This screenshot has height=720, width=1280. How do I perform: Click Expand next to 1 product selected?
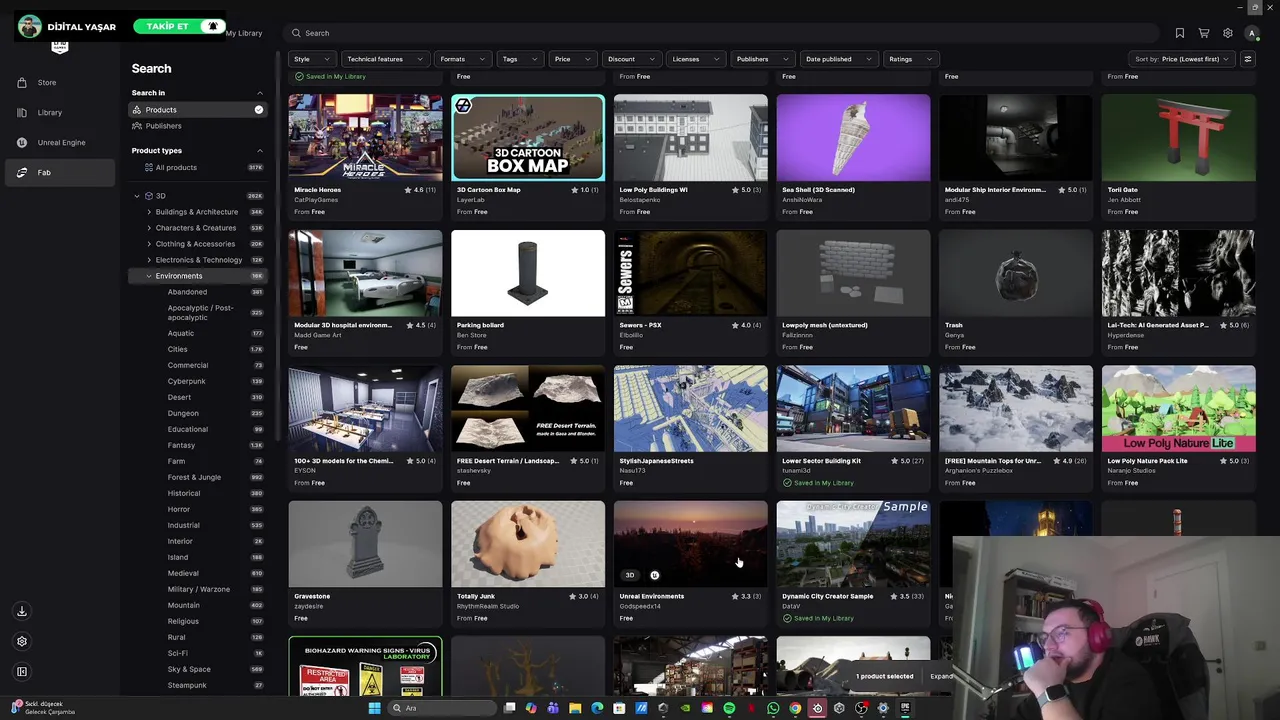941,676
